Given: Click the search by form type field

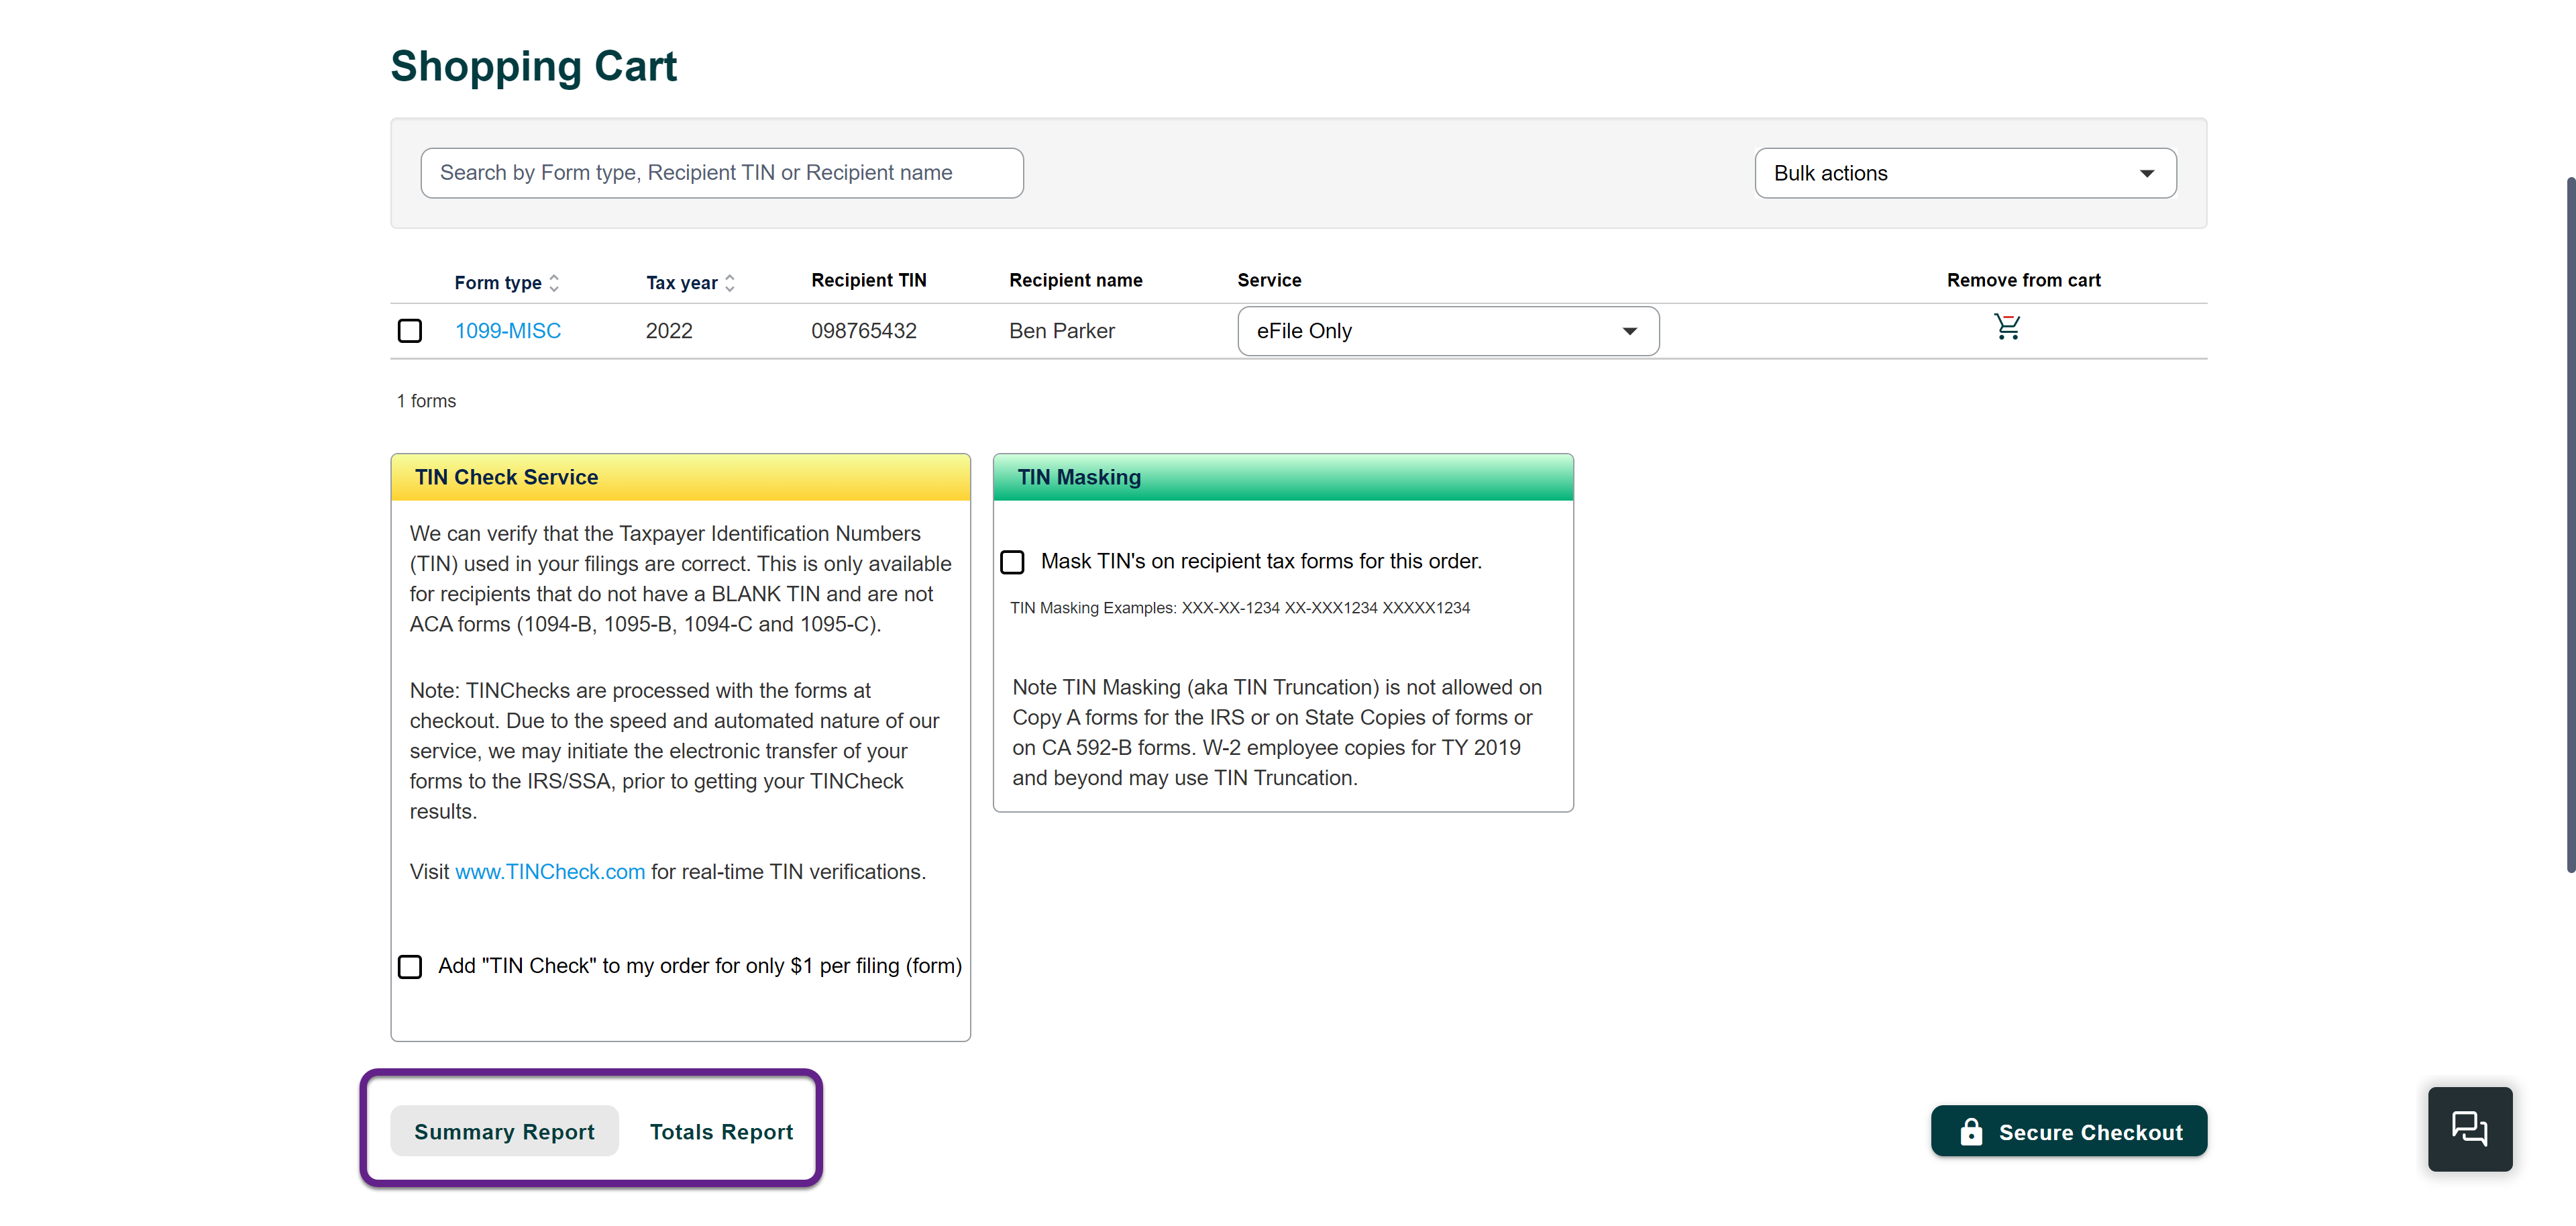Looking at the screenshot, I should 721,173.
